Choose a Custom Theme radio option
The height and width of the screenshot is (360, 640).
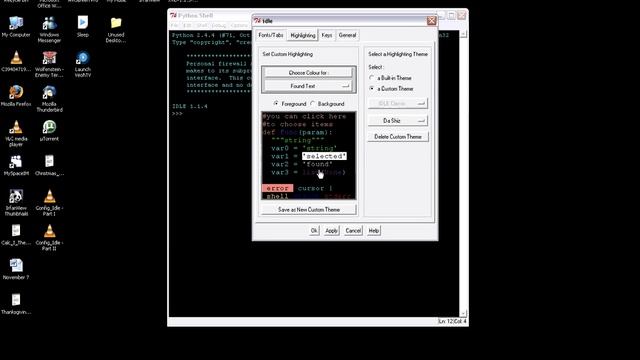coord(372,88)
